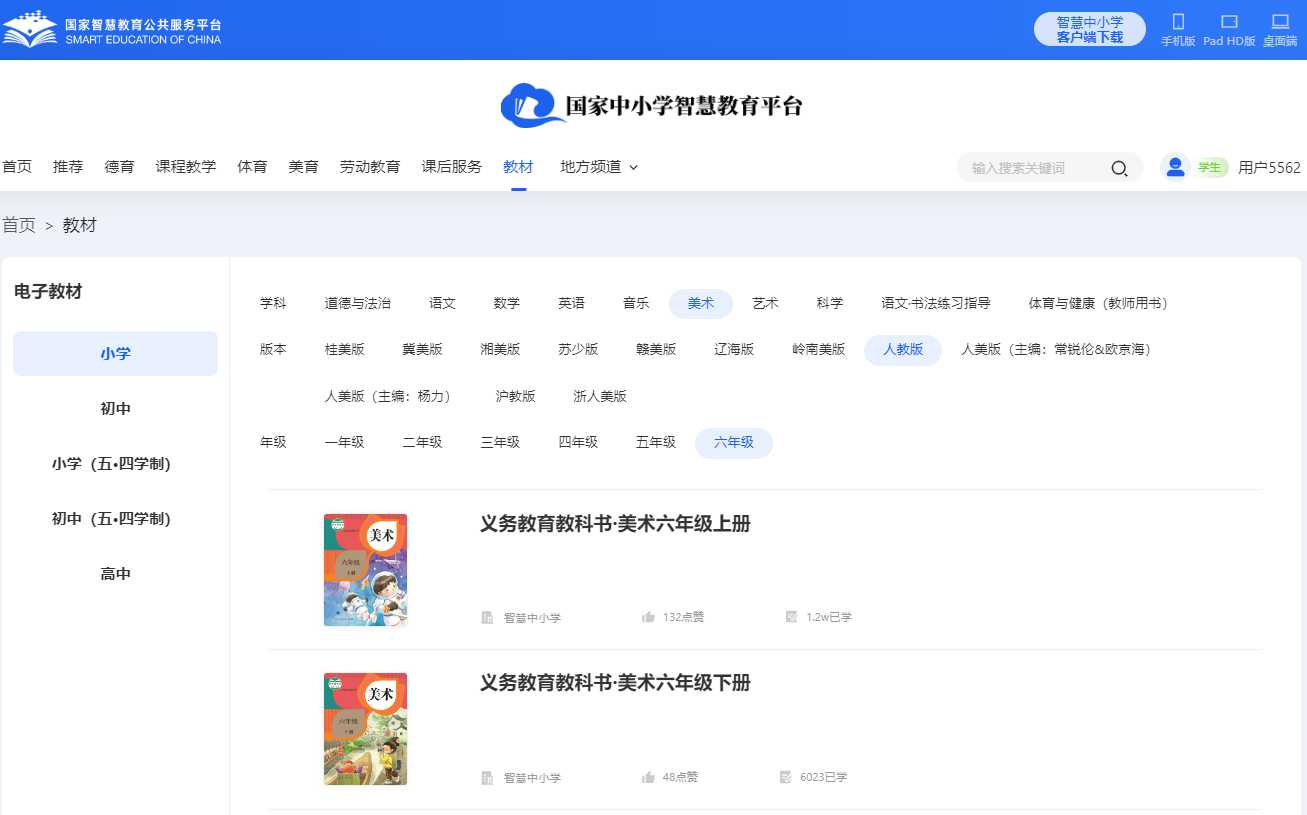The height and width of the screenshot is (815, 1307).
Task: Filter by 六年级 grade
Action: coord(734,443)
